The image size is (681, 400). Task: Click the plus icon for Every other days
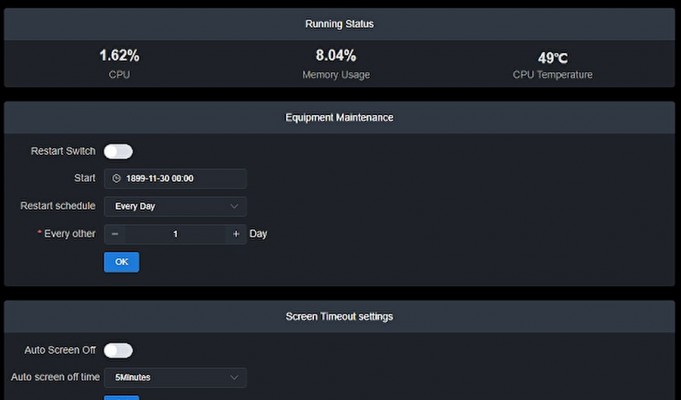pyautogui.click(x=236, y=234)
